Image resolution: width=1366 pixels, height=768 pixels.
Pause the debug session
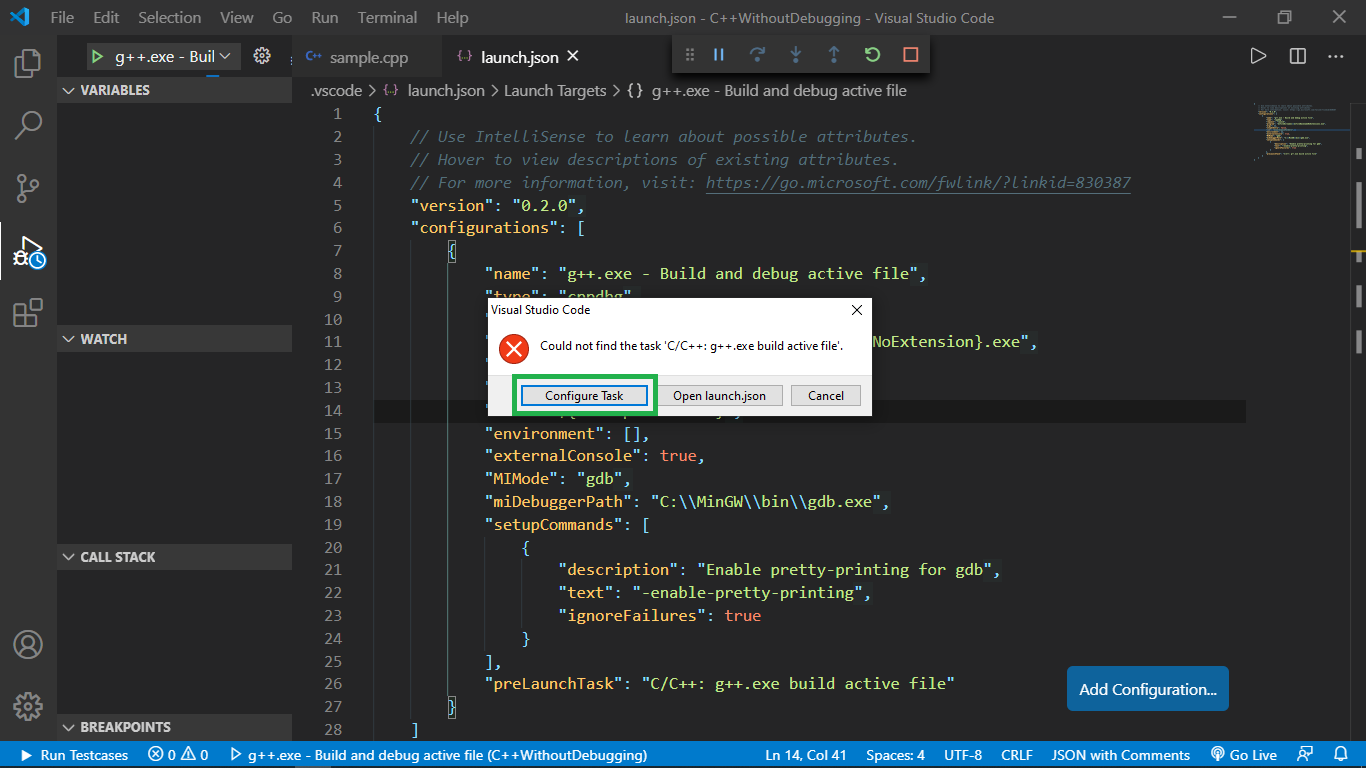(718, 55)
